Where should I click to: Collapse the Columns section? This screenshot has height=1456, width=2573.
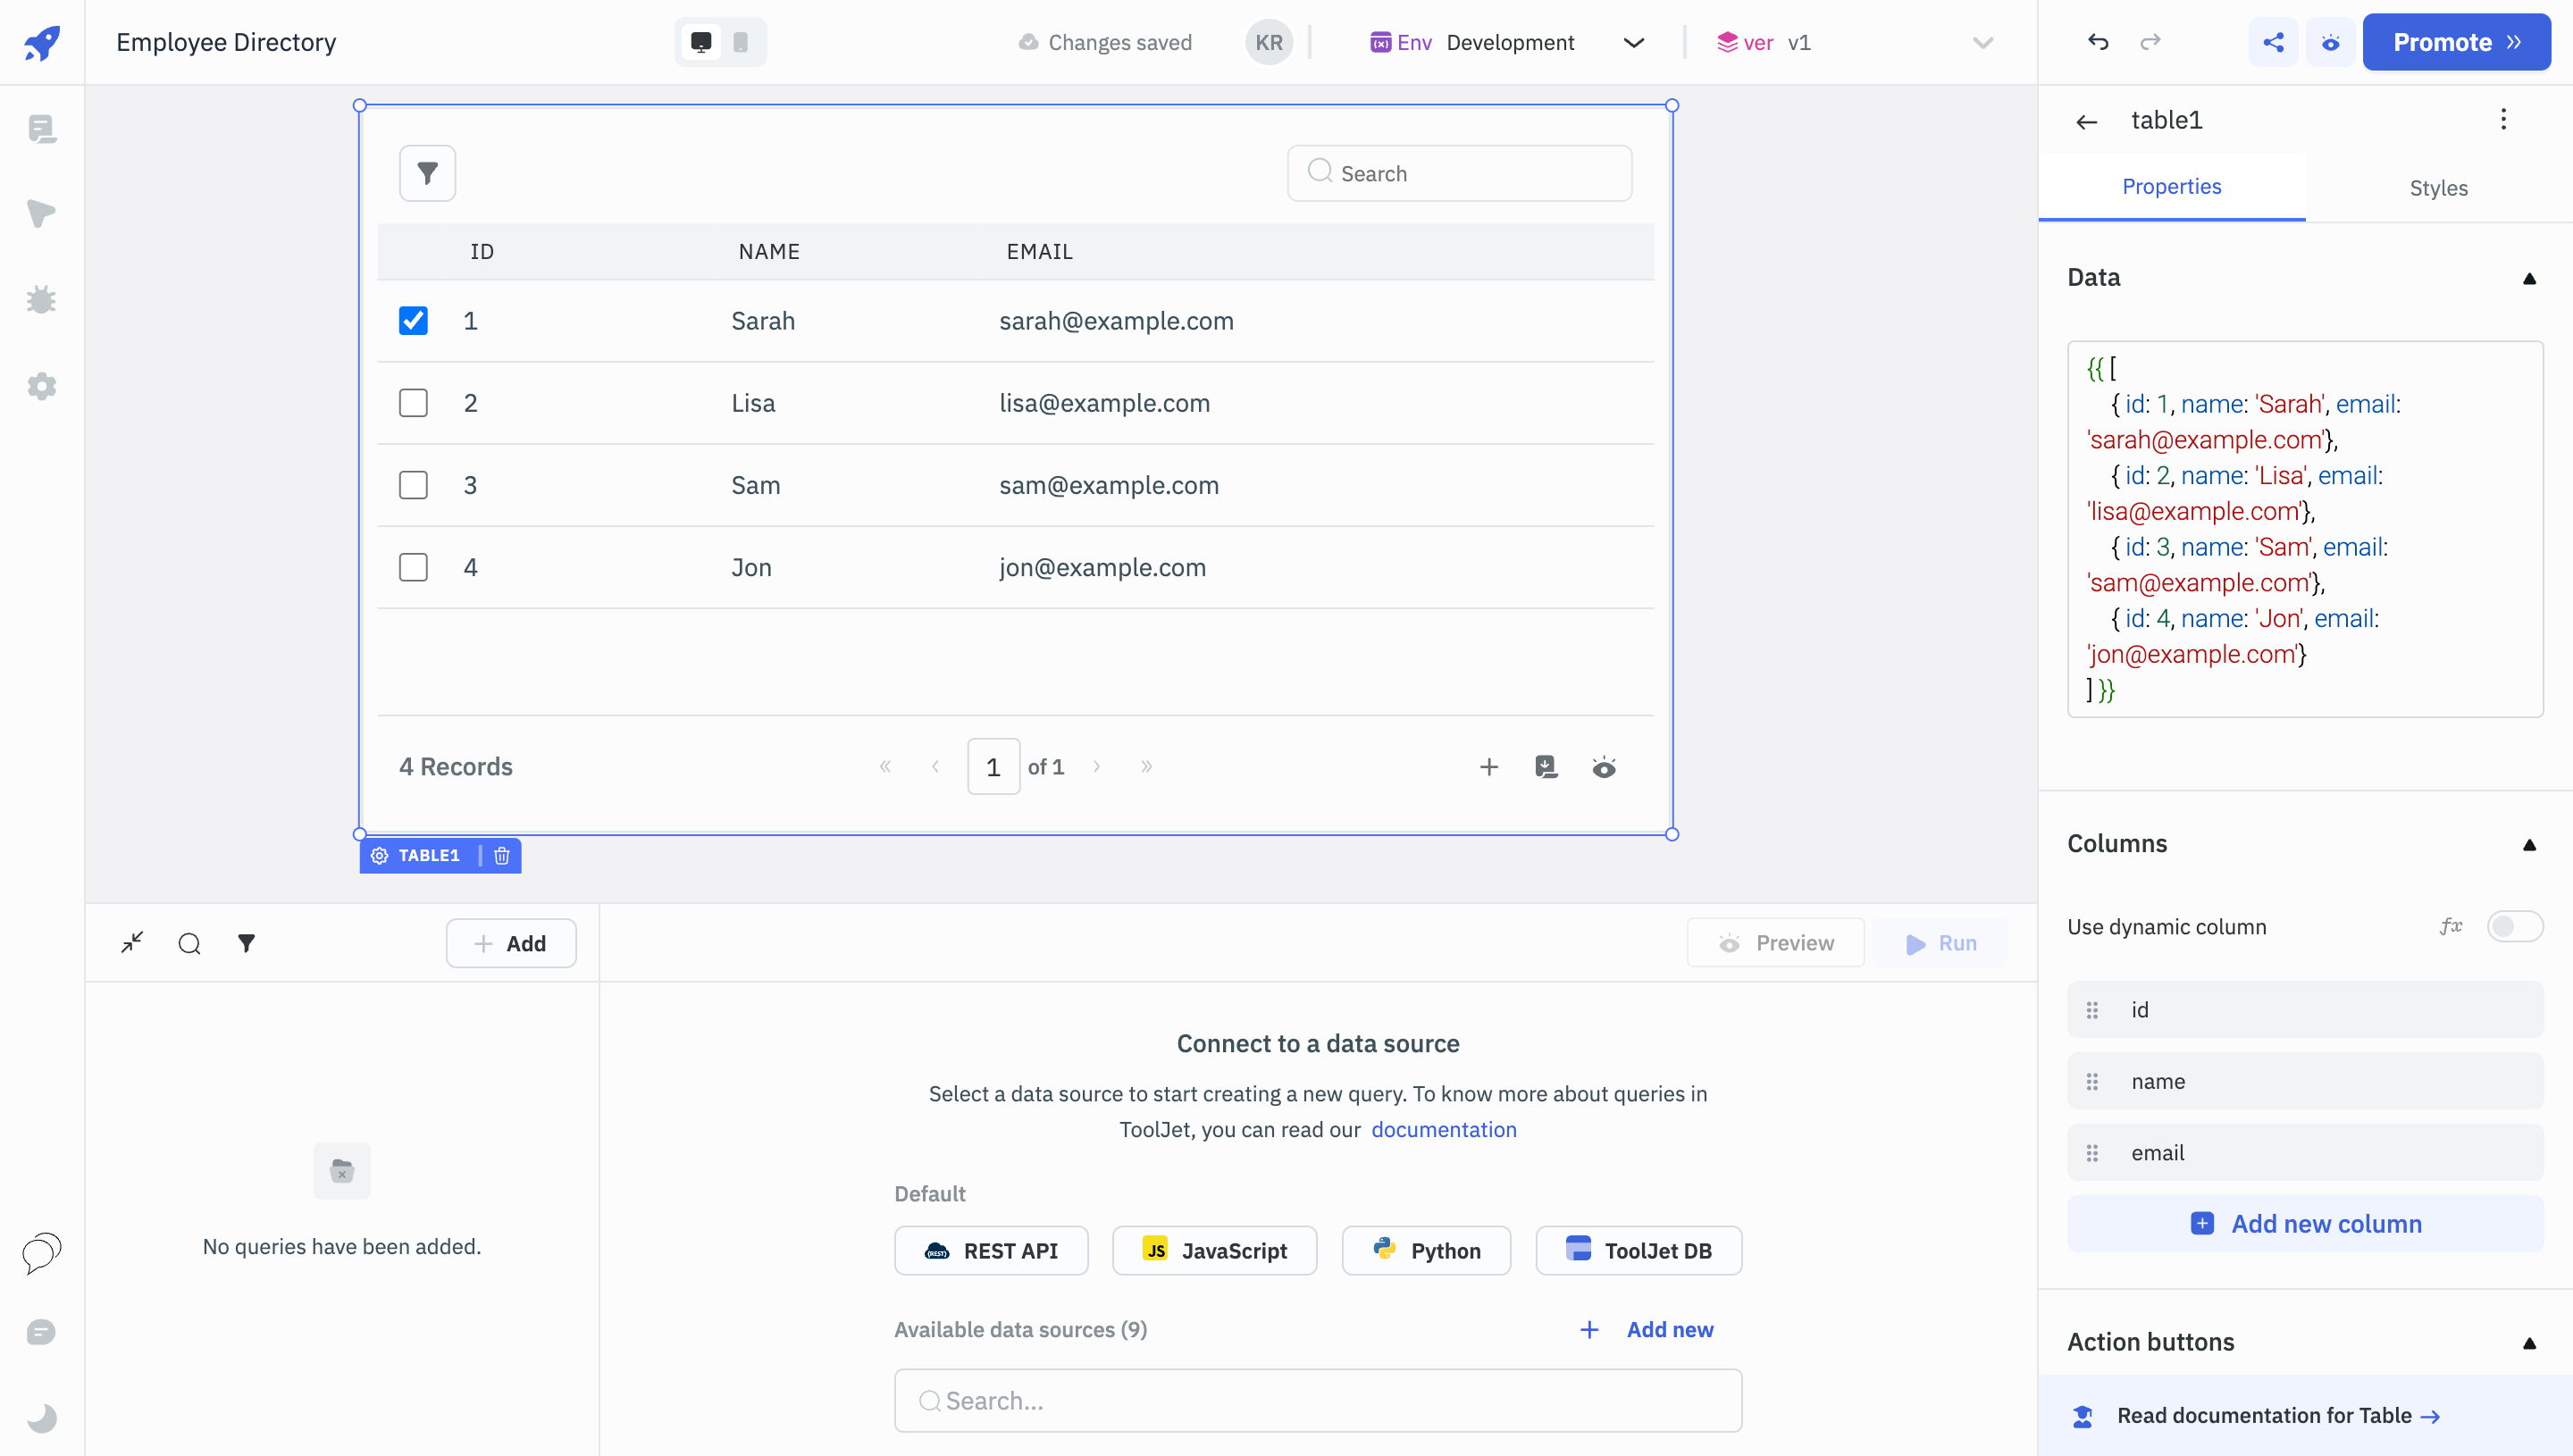(2528, 844)
